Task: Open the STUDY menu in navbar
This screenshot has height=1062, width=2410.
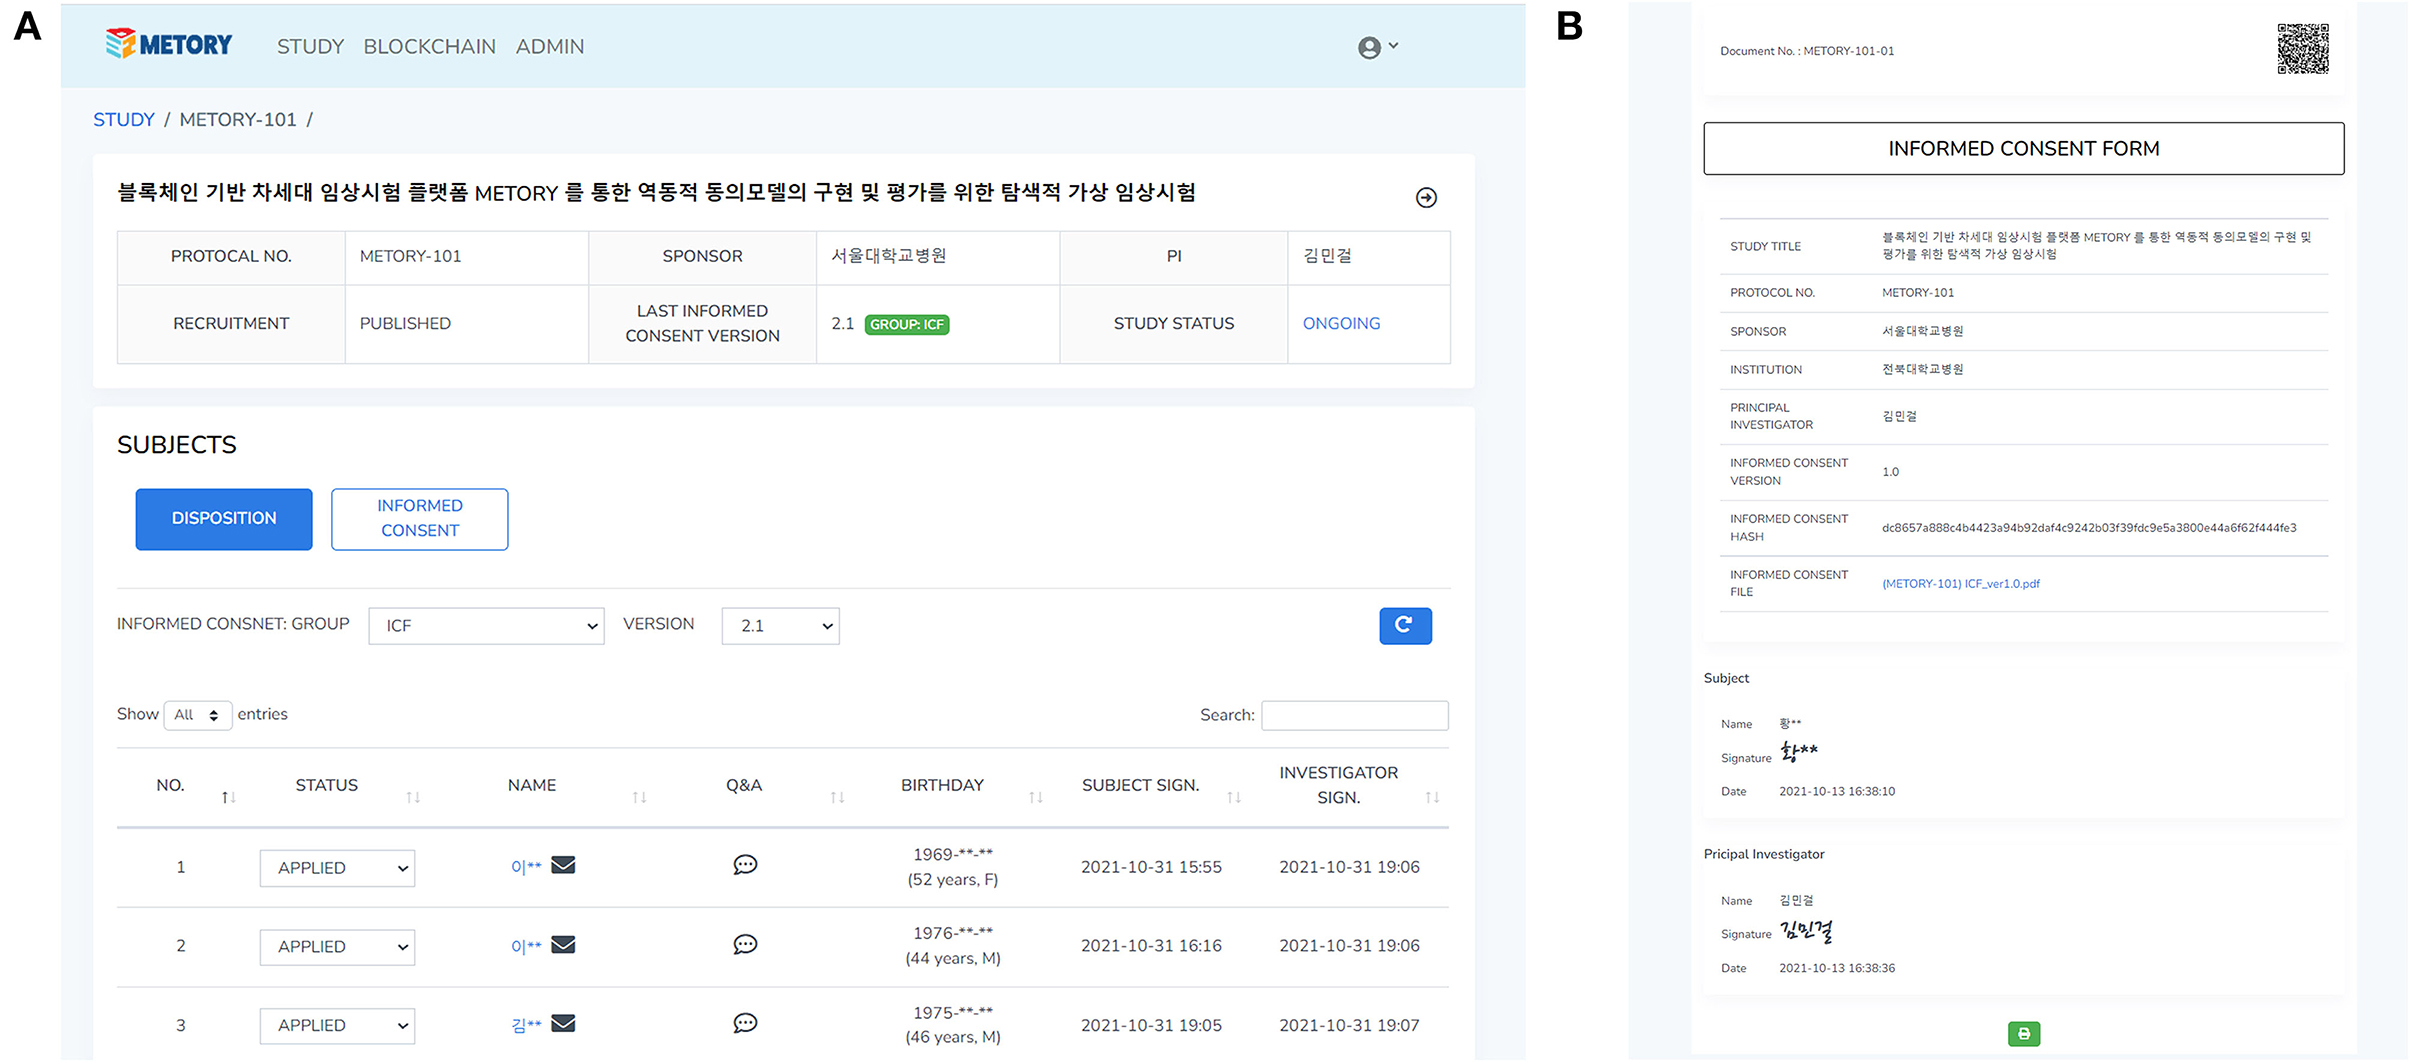Action: [310, 47]
